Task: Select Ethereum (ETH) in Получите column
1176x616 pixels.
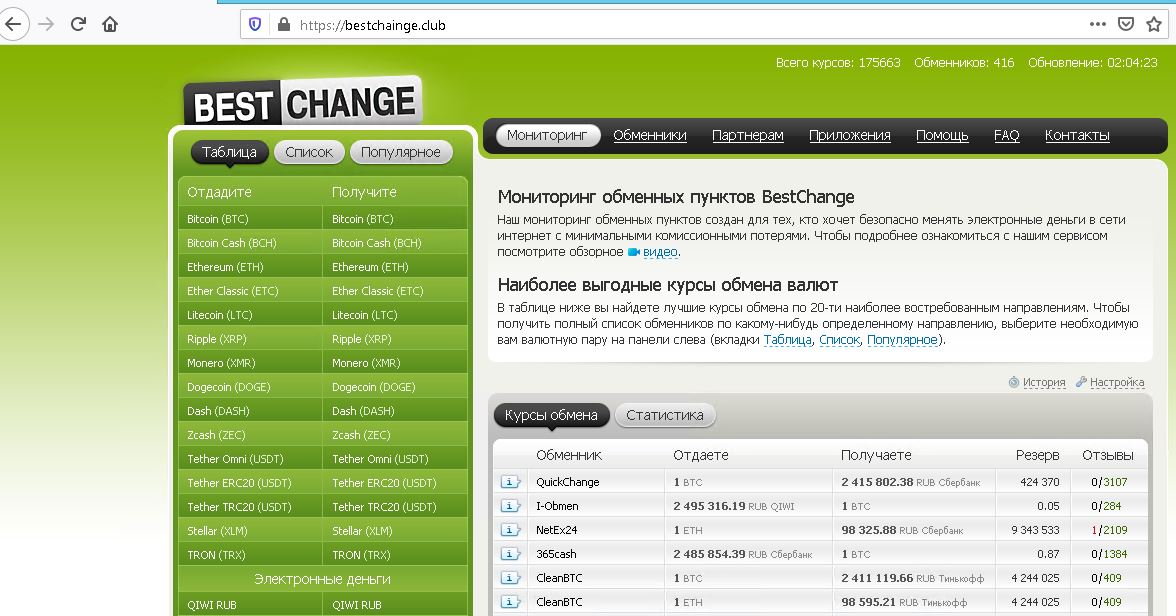Action: [395, 267]
